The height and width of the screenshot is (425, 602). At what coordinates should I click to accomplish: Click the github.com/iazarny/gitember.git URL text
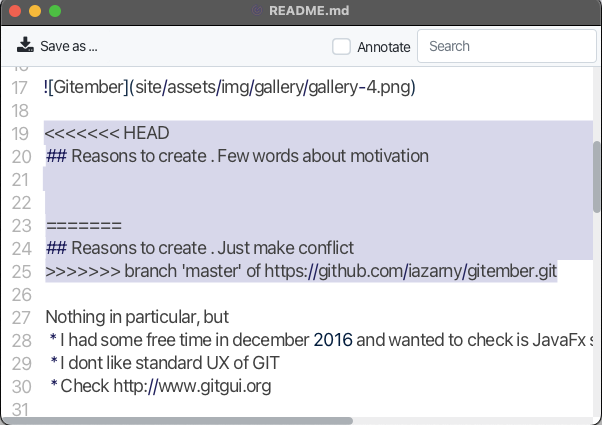coord(410,271)
